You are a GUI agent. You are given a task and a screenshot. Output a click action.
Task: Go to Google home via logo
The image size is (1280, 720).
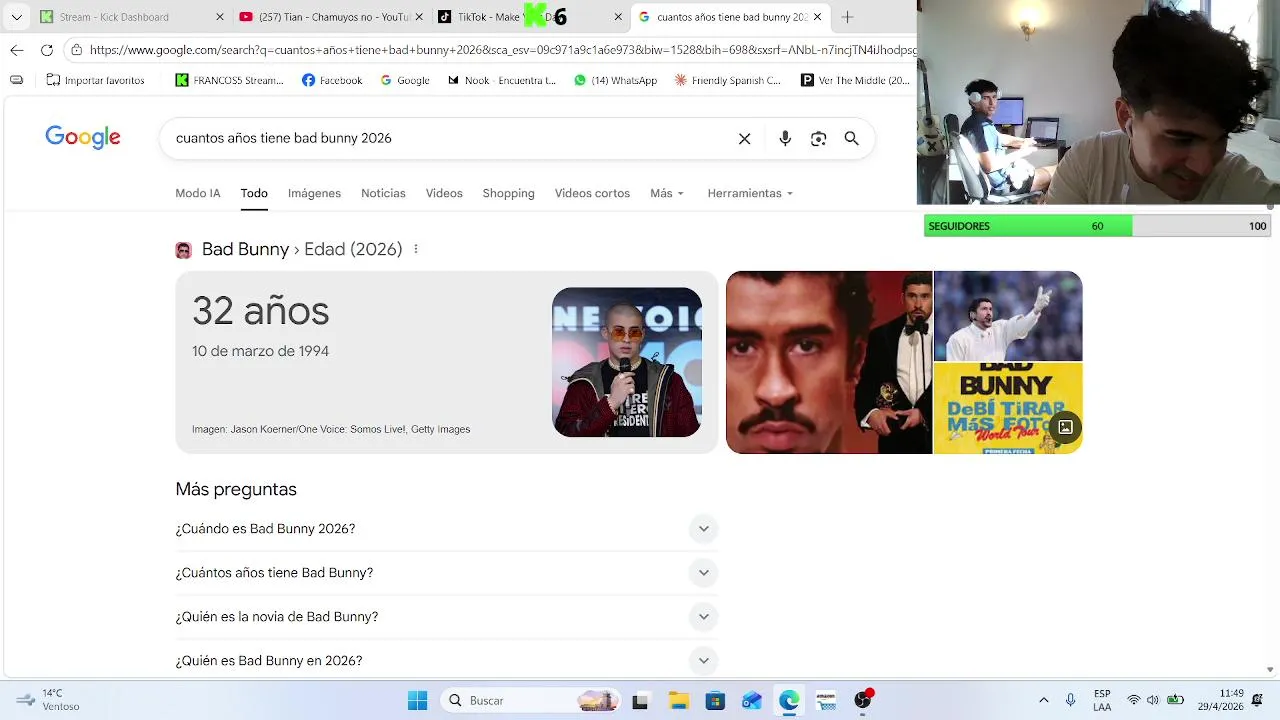tap(83, 138)
